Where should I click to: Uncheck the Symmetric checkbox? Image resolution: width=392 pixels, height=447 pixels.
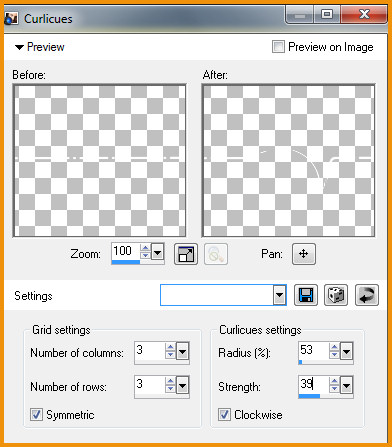point(36,415)
